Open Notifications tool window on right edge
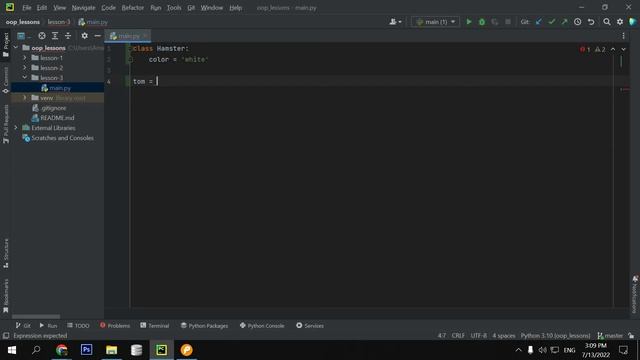 click(x=635, y=295)
